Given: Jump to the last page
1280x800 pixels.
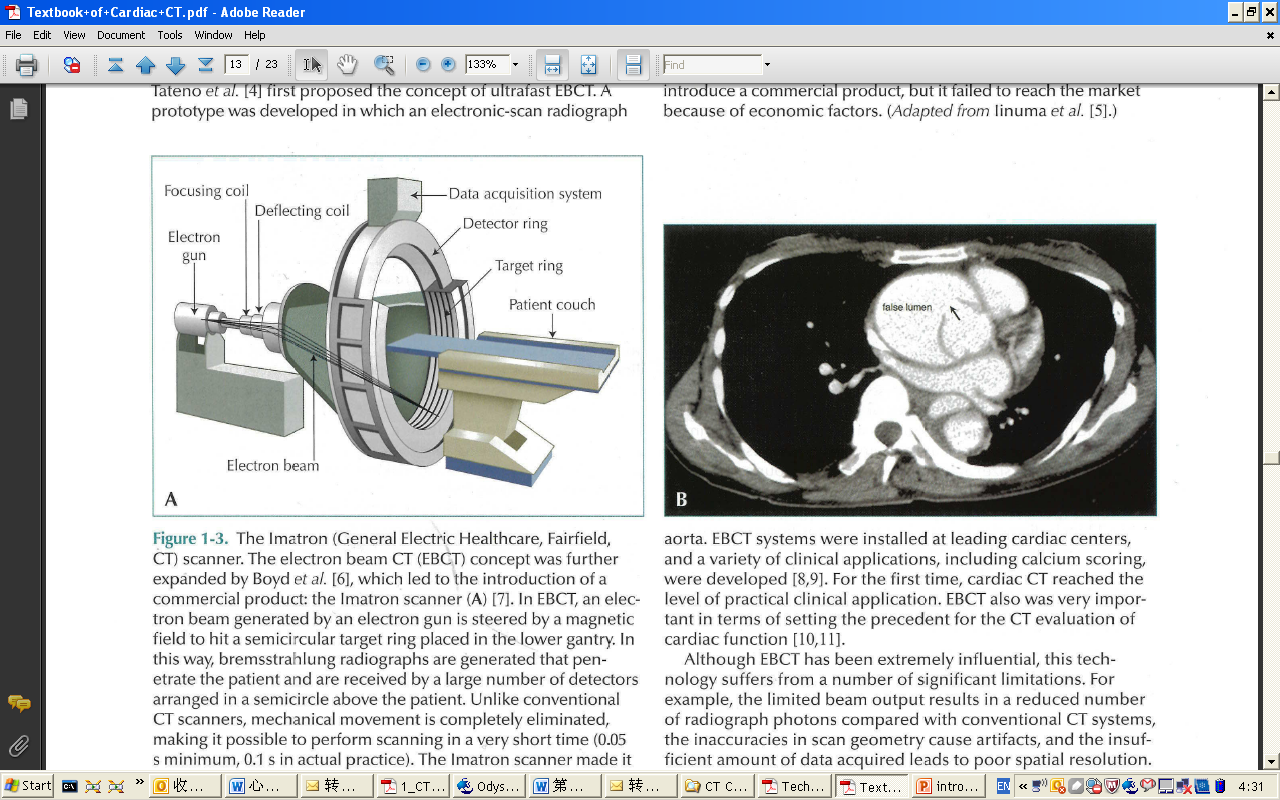Looking at the screenshot, I should pyautogui.click(x=206, y=65).
